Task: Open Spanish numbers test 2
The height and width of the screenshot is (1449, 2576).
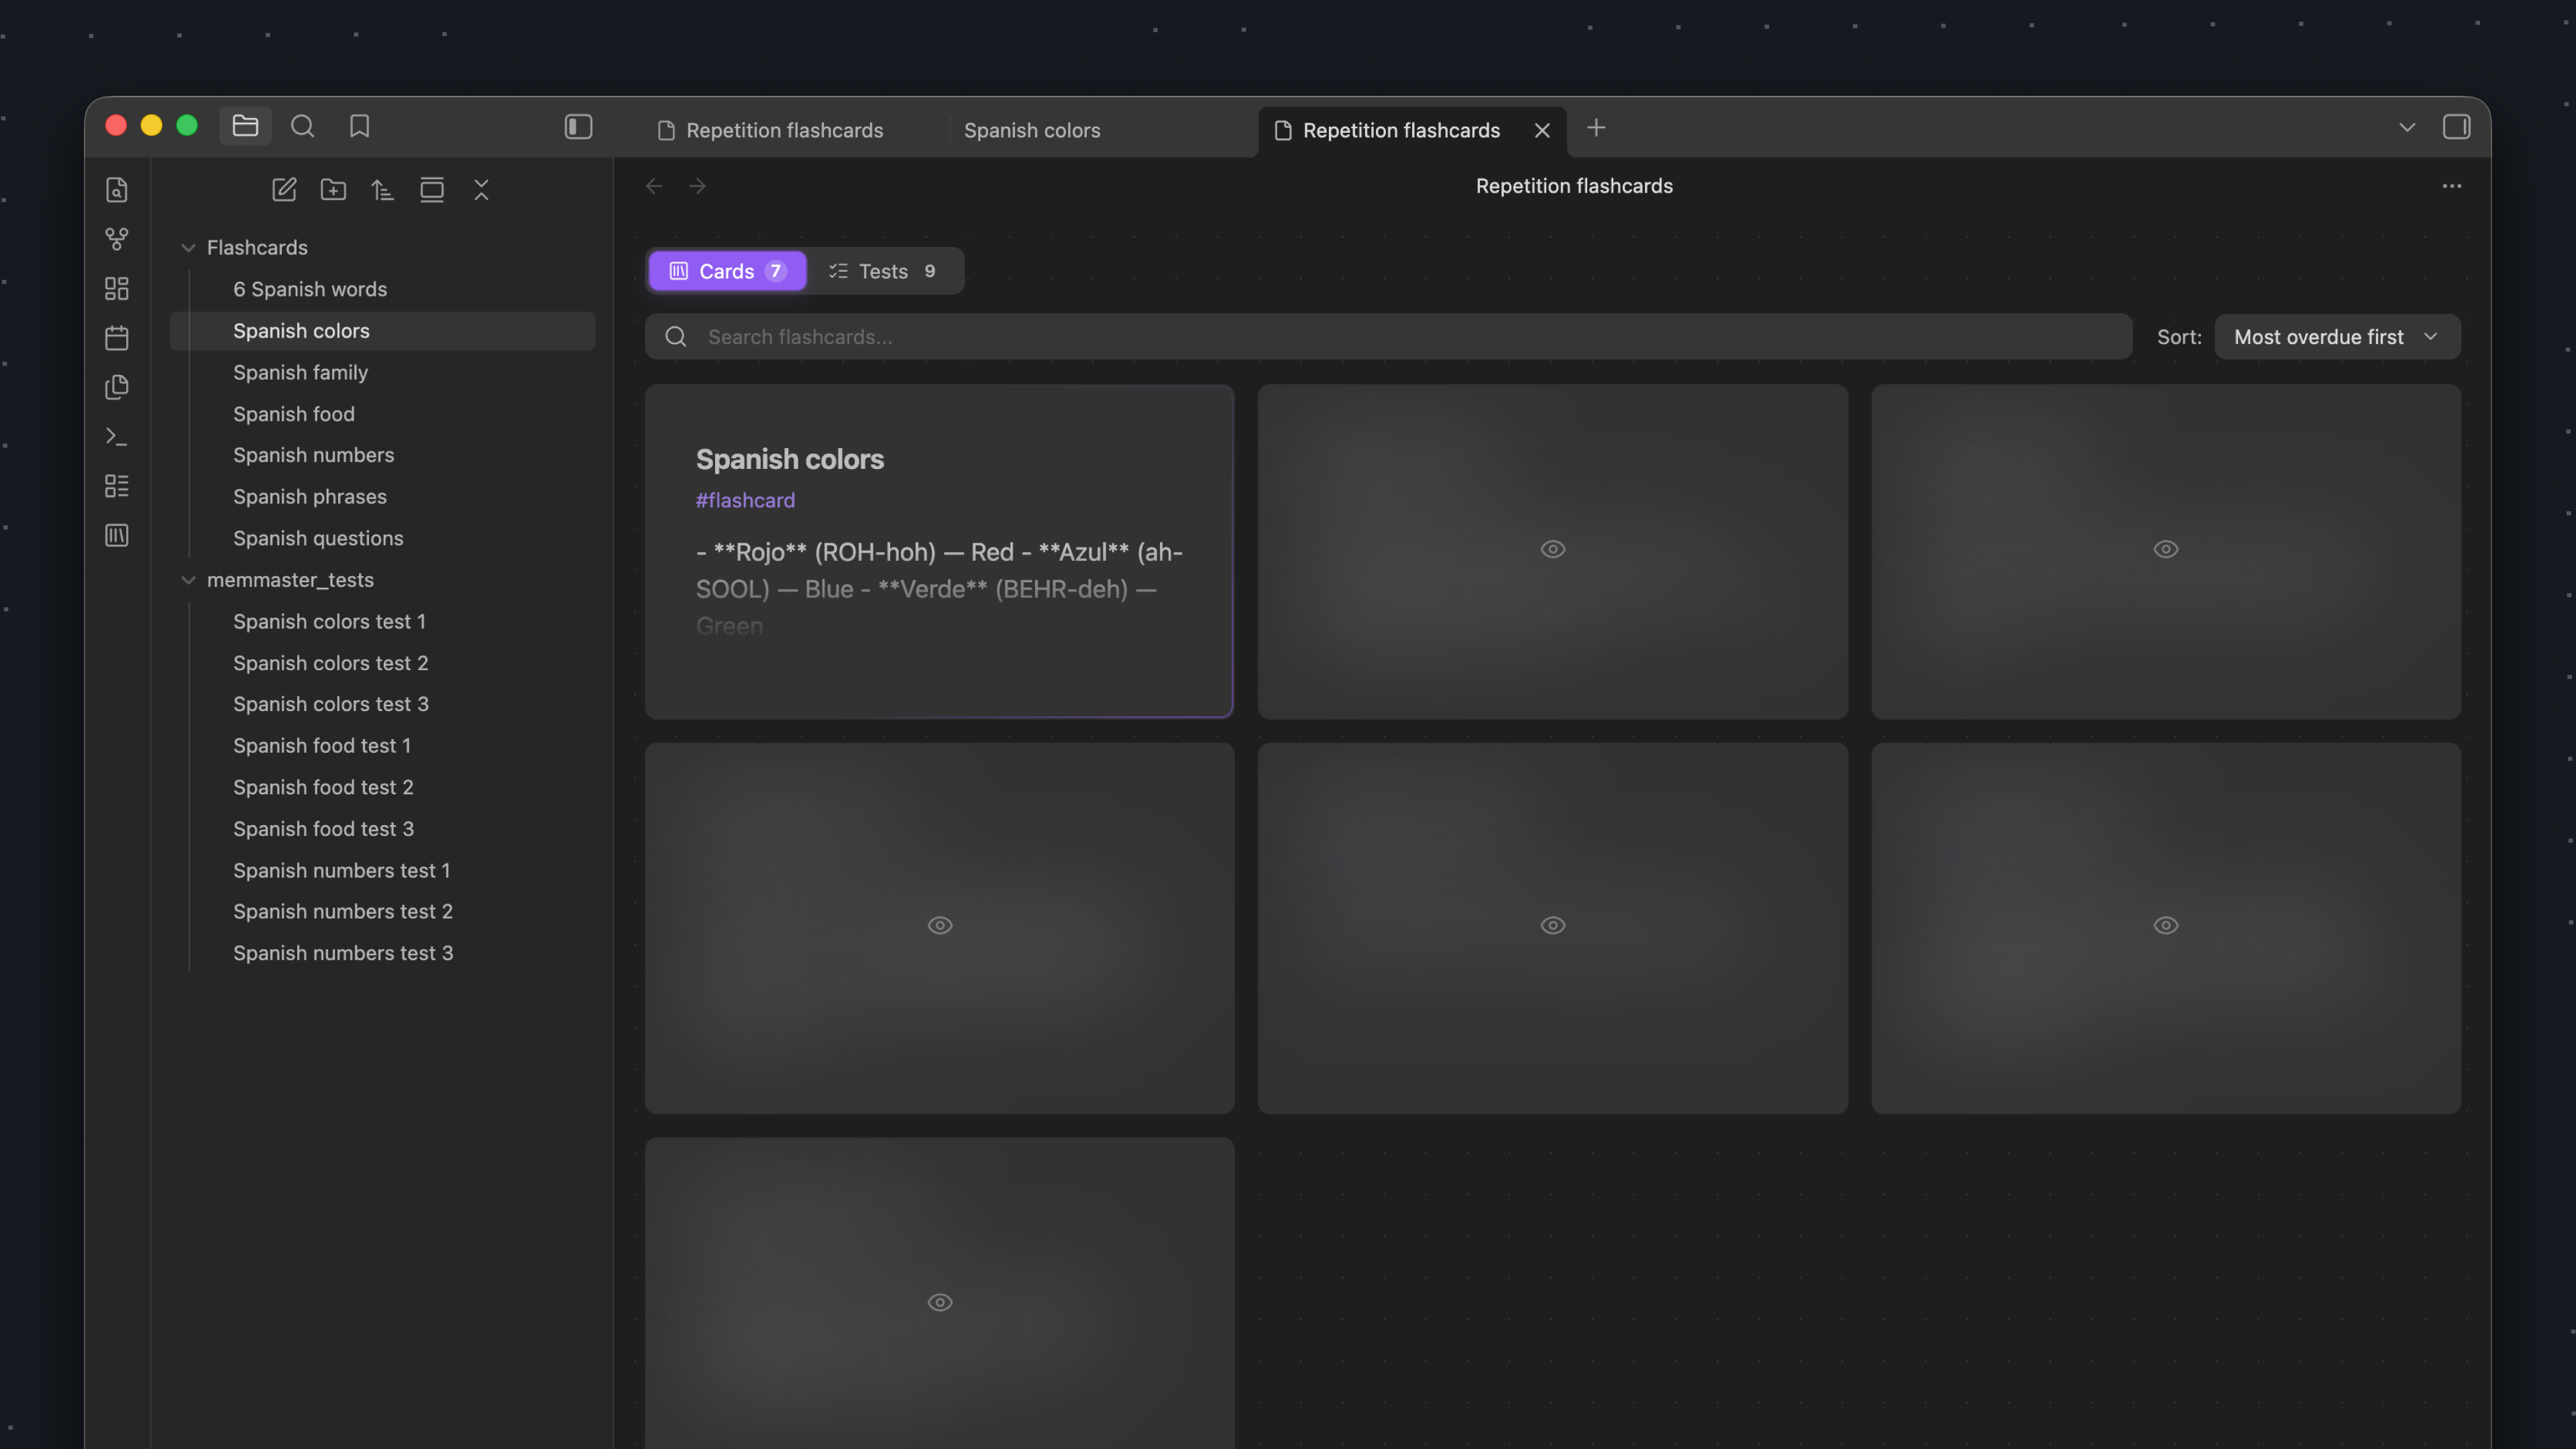Action: [x=382, y=912]
